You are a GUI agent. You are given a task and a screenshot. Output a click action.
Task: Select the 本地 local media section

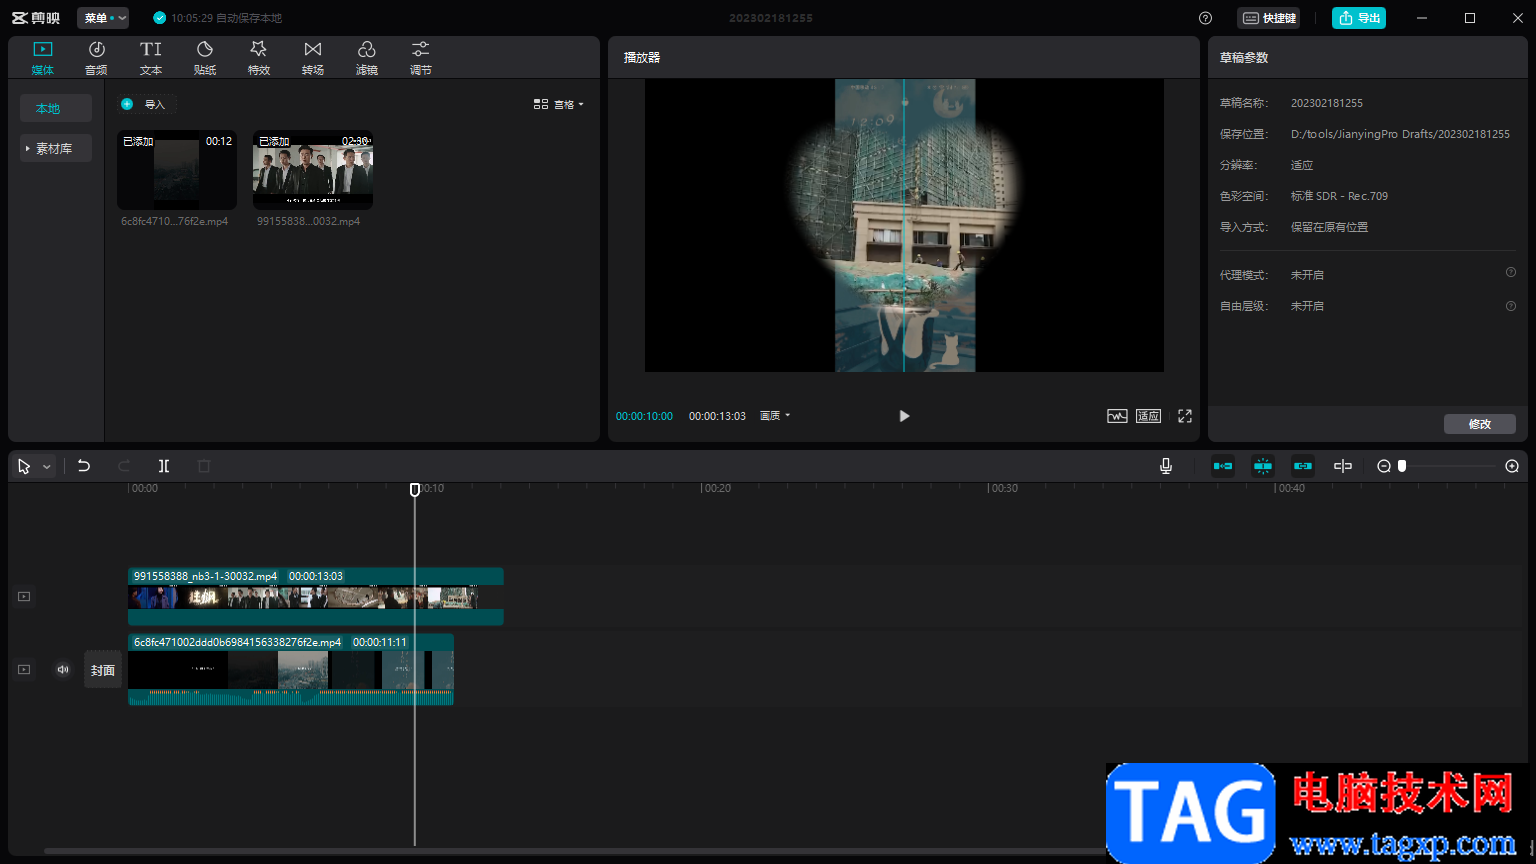[x=56, y=108]
